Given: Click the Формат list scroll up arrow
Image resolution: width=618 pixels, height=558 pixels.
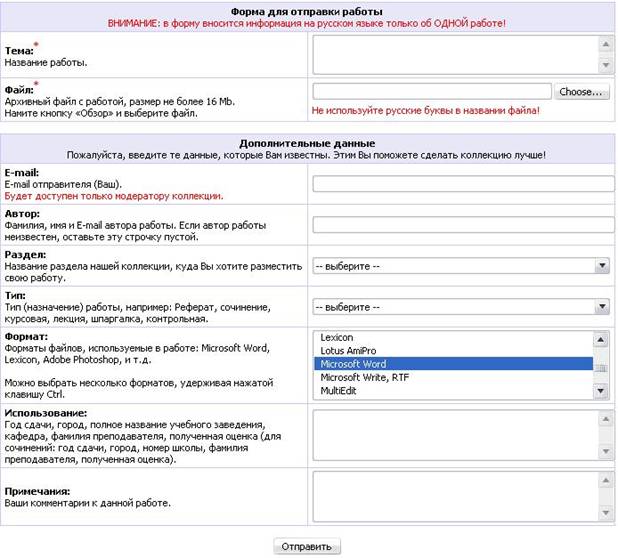Looking at the screenshot, I should [601, 339].
